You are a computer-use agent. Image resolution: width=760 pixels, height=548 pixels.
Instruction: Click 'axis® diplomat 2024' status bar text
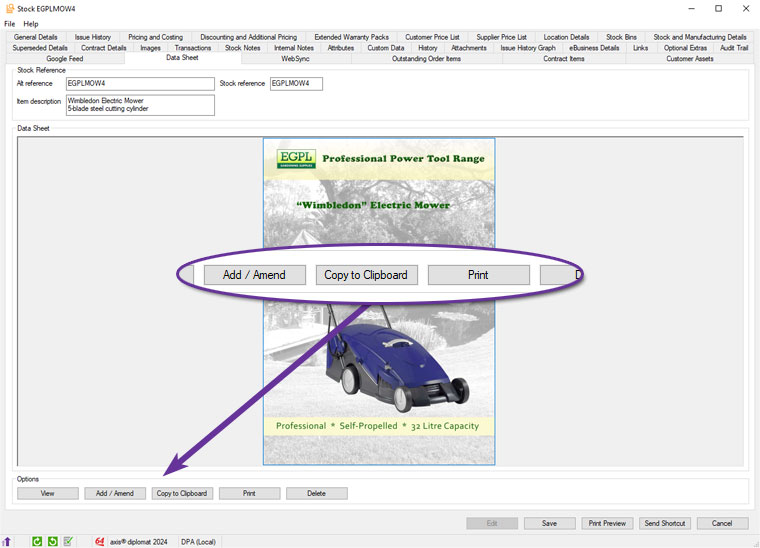coord(139,542)
